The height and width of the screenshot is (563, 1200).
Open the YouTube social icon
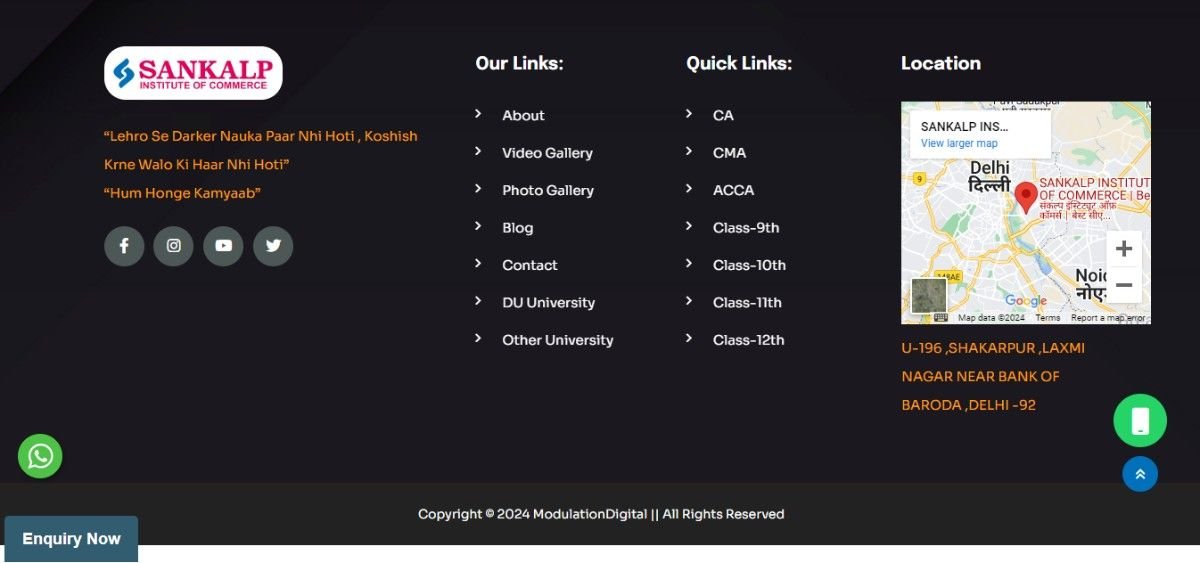223,246
